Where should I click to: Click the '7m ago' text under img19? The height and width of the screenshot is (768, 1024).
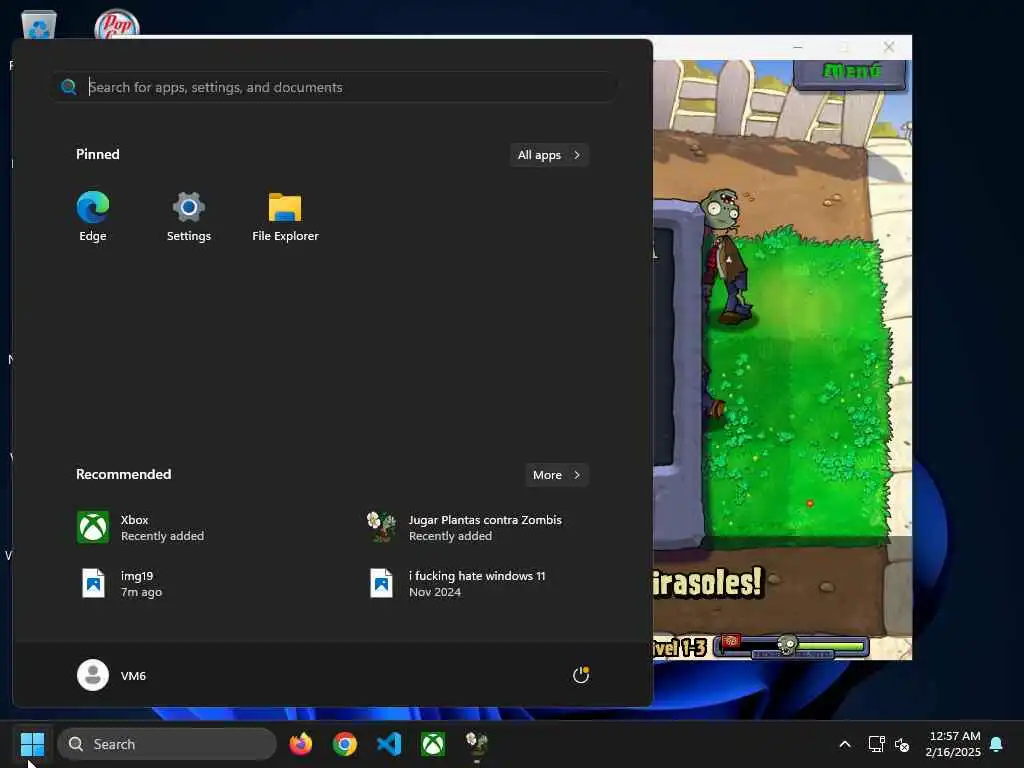point(141,592)
